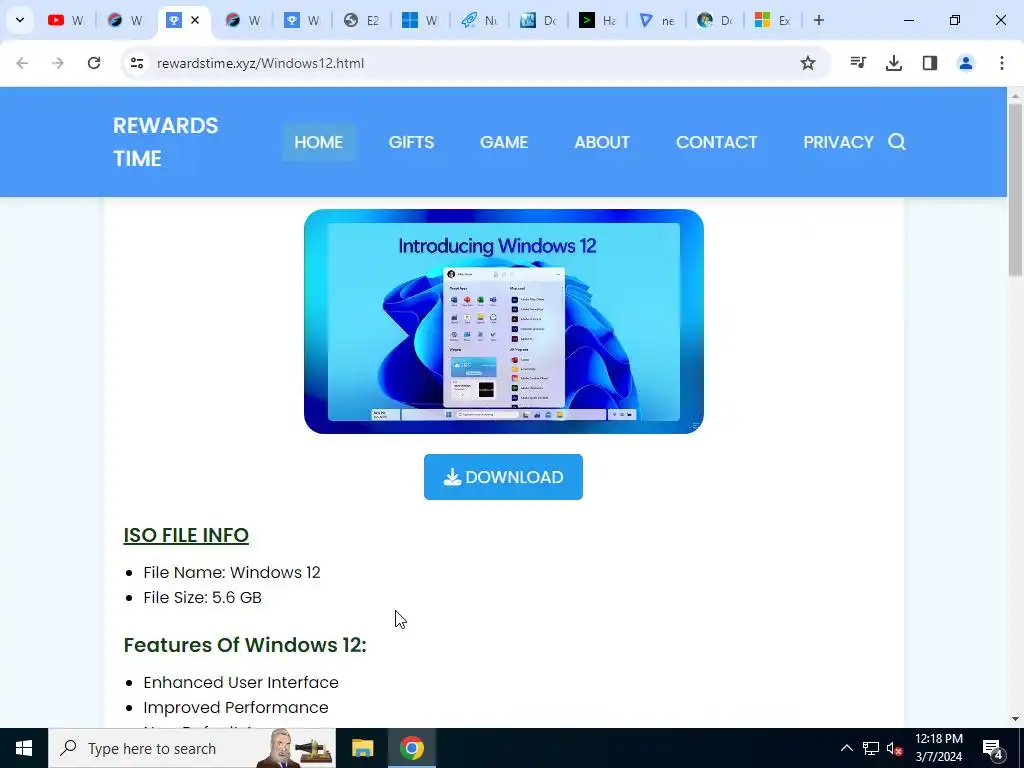Click the taskbar search box
The height and width of the screenshot is (768, 1024).
click(192, 748)
